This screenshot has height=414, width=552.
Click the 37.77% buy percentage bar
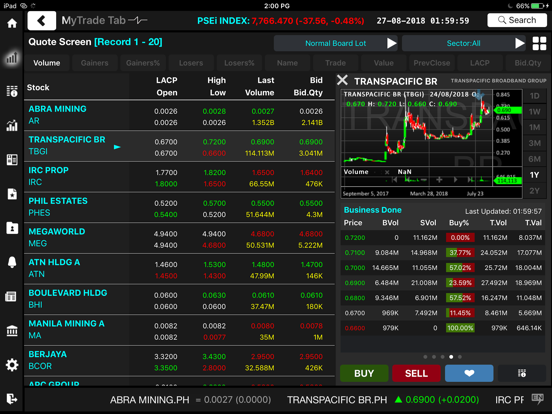coord(460,253)
